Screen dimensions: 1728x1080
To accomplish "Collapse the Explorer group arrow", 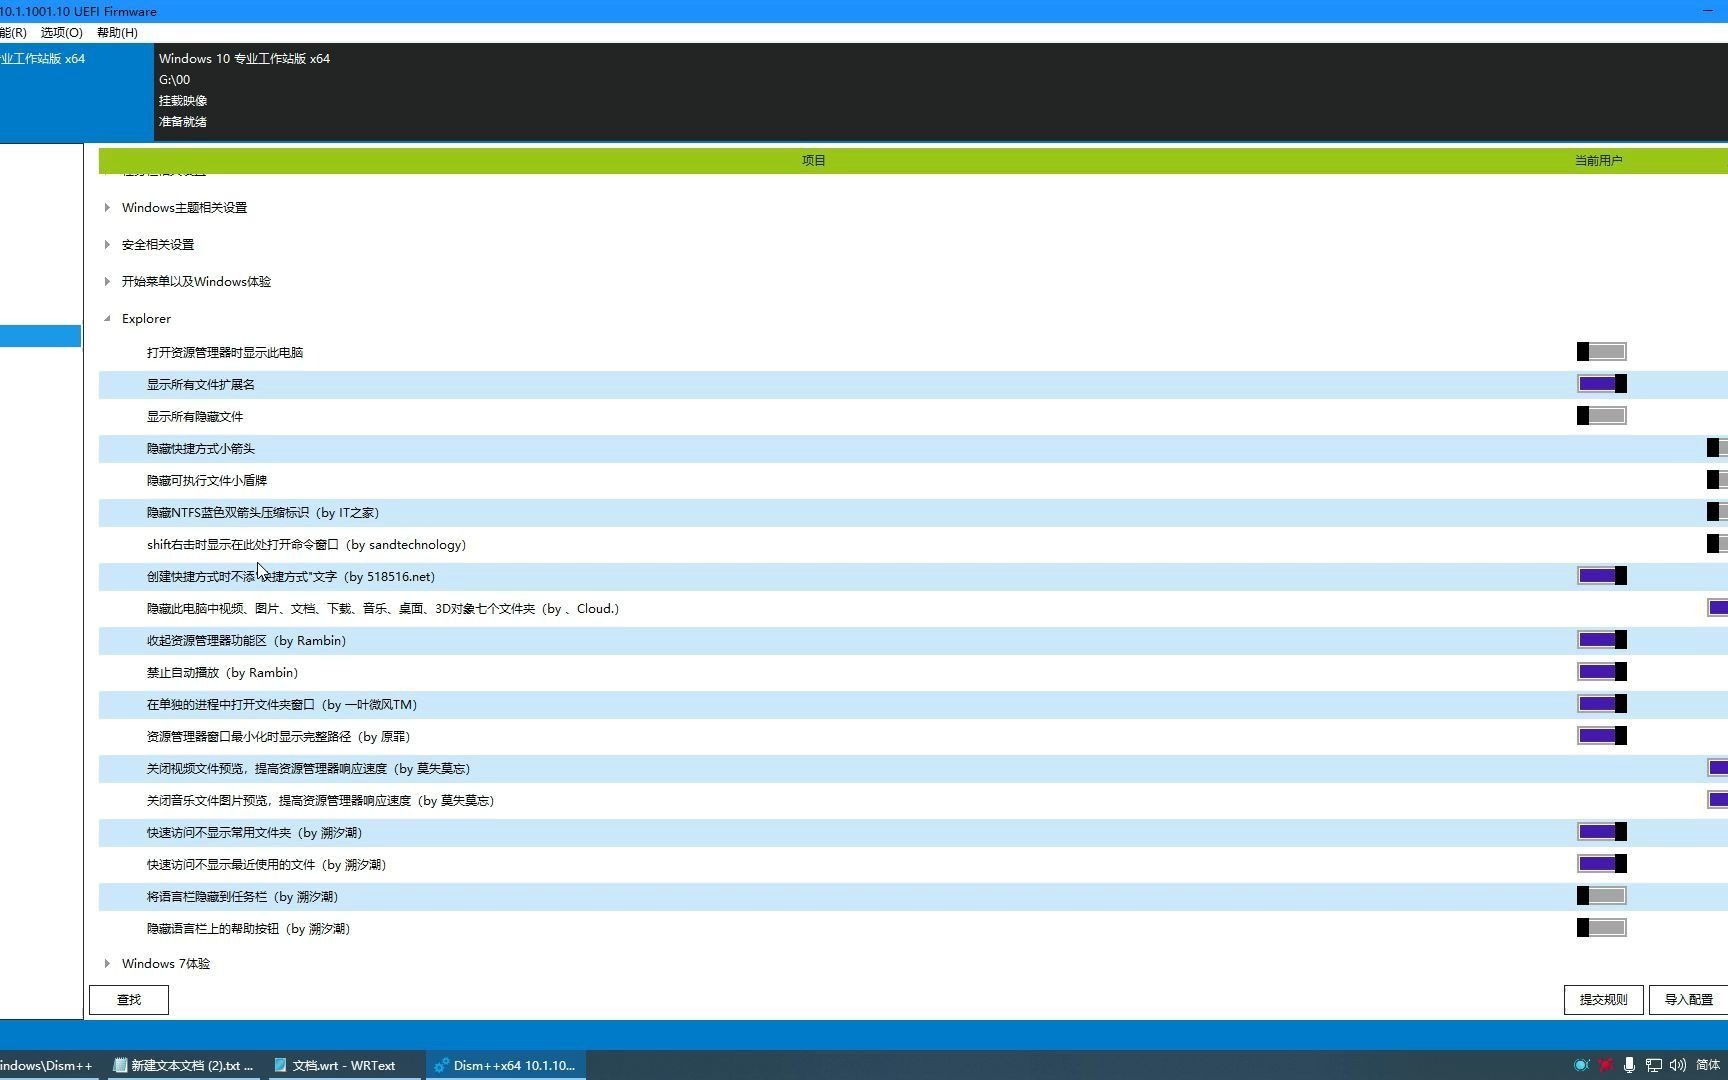I will [107, 319].
